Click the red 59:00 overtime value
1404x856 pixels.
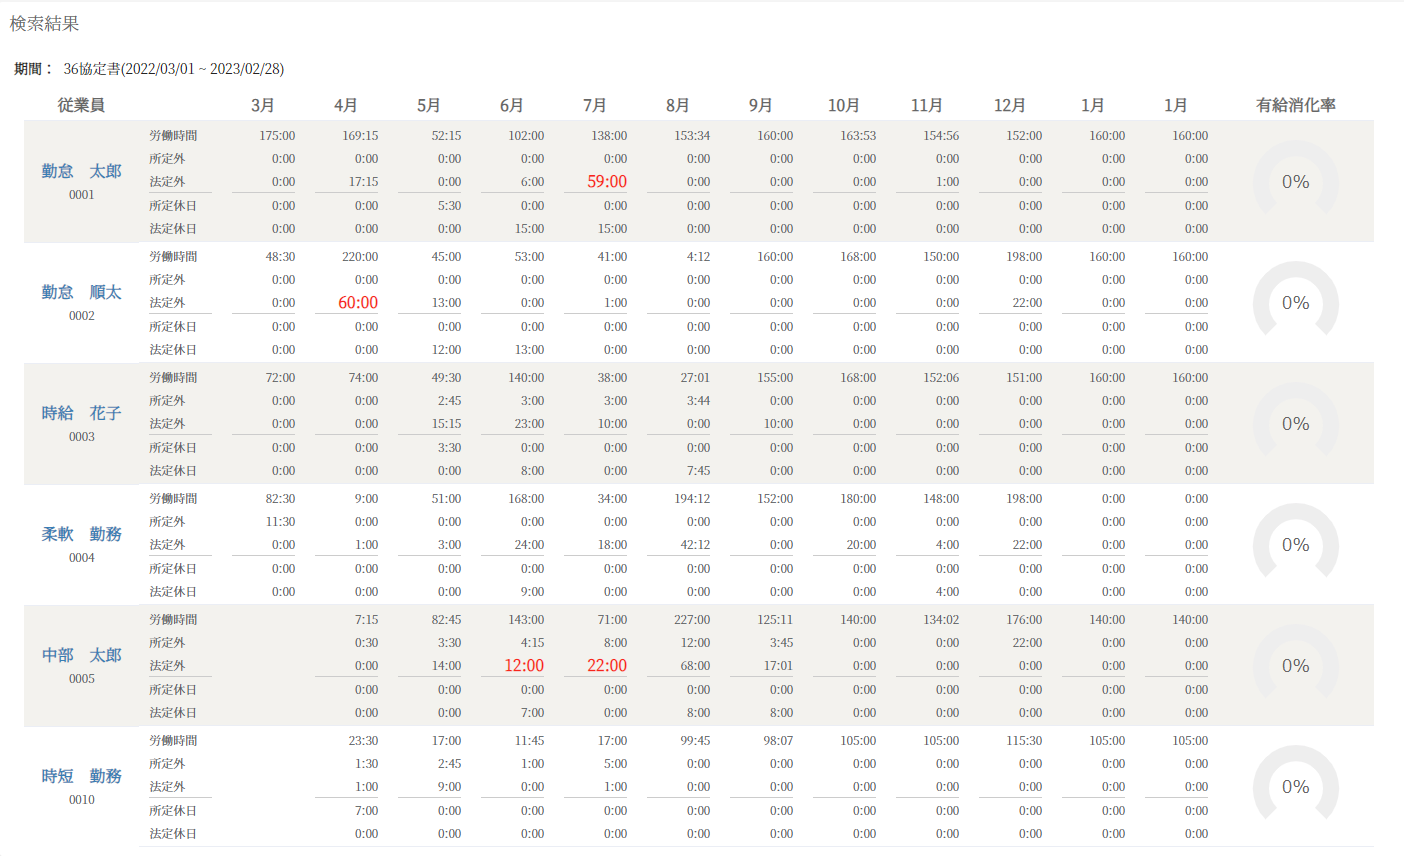[607, 182]
